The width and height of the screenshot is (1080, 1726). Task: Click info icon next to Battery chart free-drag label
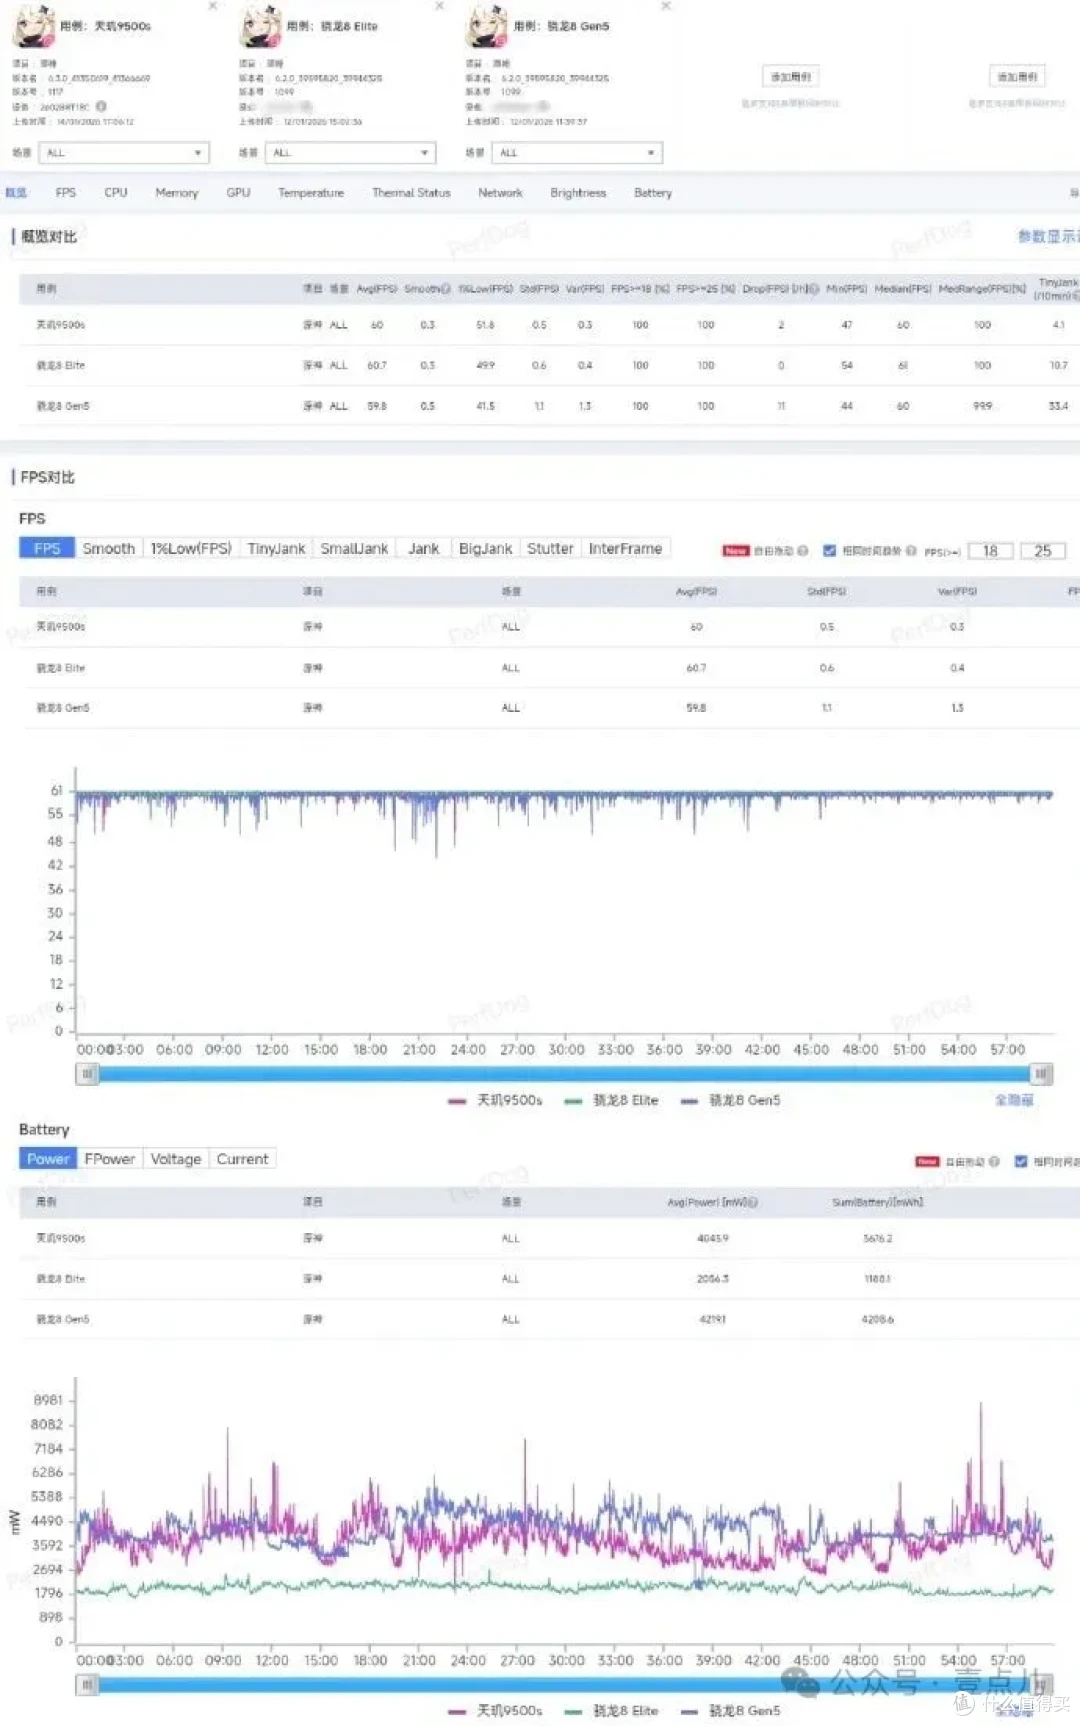[994, 1162]
